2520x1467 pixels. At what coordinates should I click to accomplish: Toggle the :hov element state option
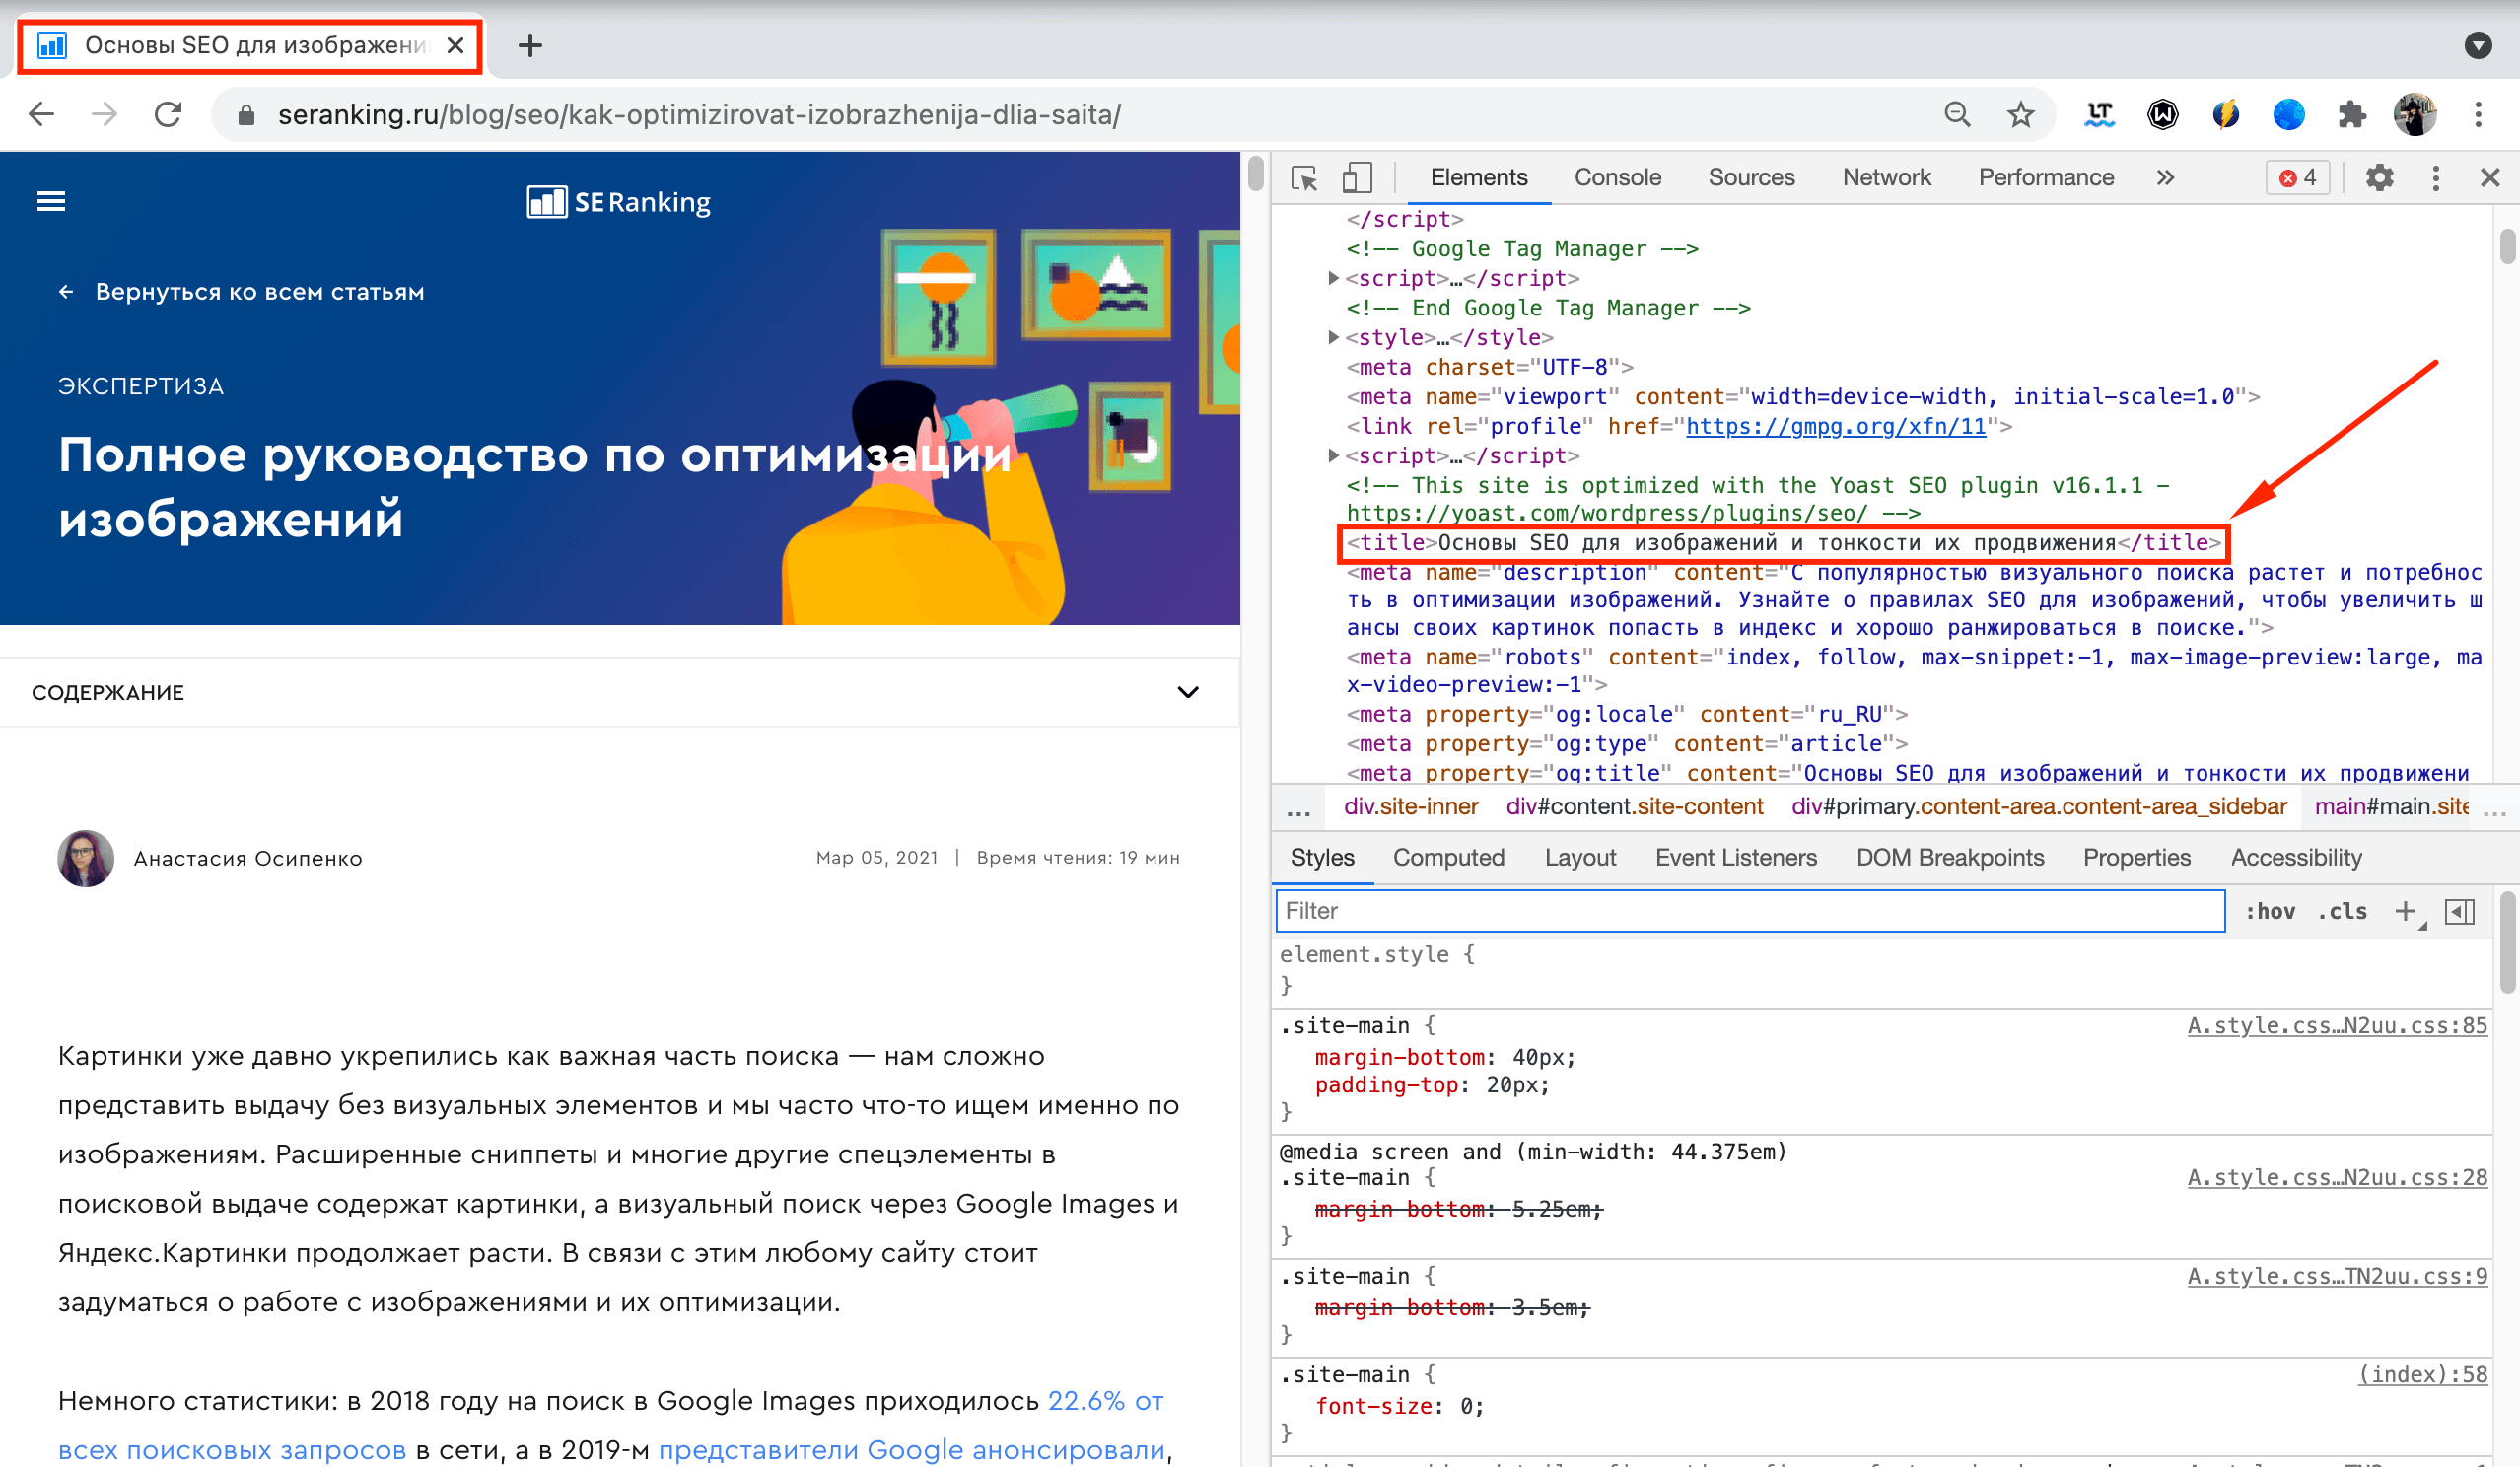click(2270, 911)
